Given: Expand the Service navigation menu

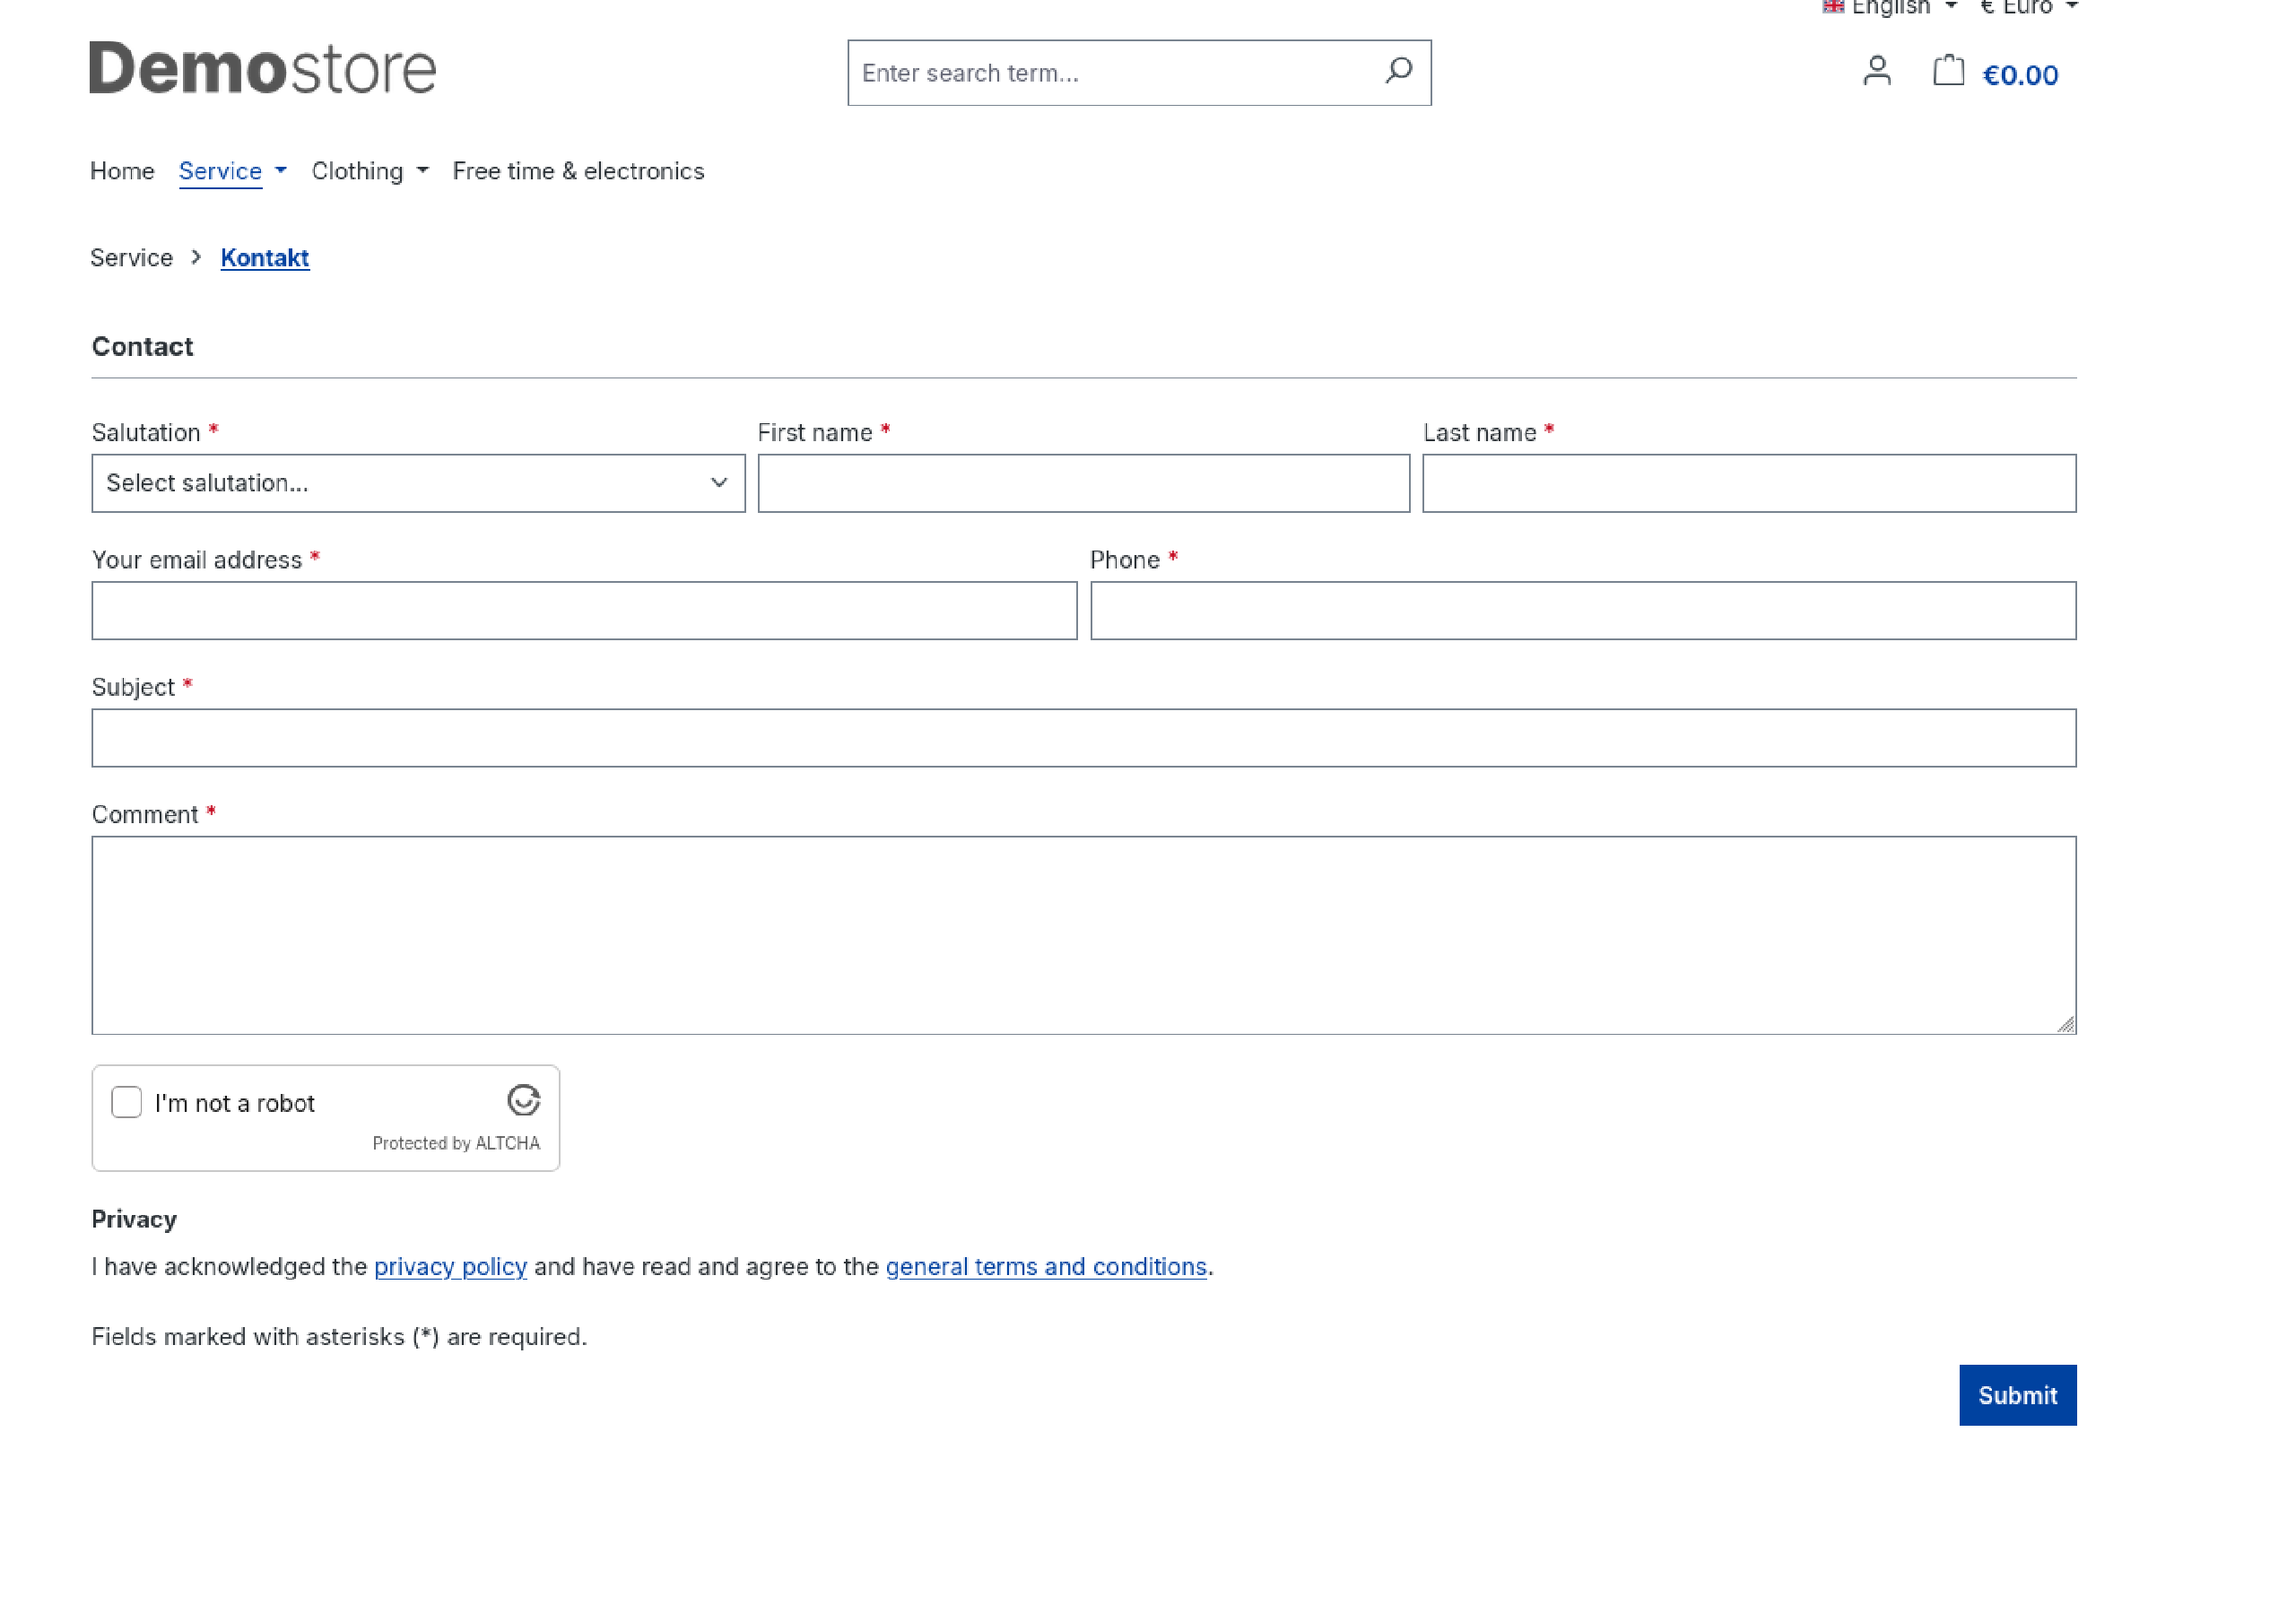Looking at the screenshot, I should [x=232, y=171].
